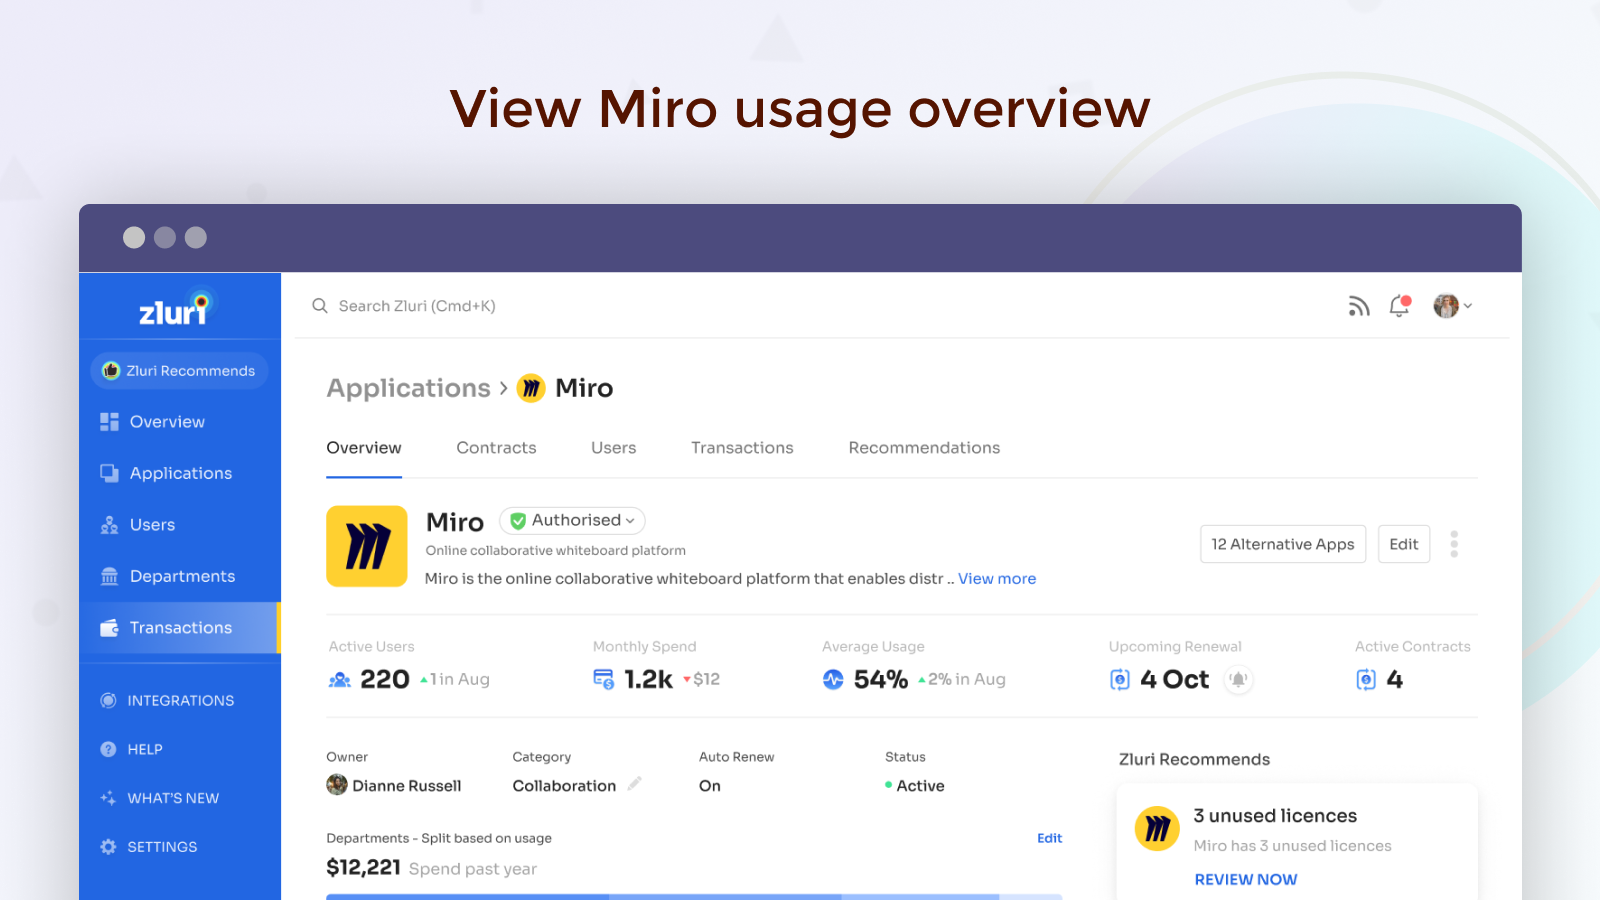Viewport: 1600px width, 900px height.
Task: Click 12 Alternative Apps button
Action: point(1283,544)
